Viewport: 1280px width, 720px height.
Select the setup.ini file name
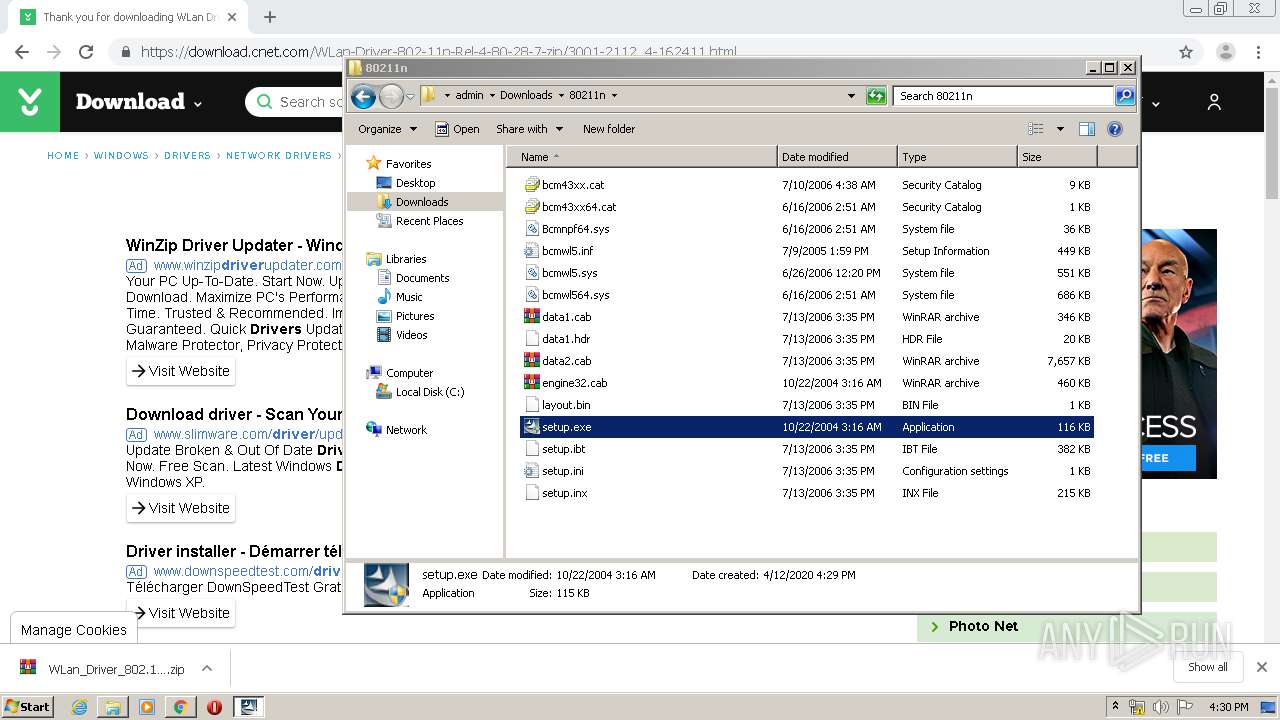pyautogui.click(x=563, y=471)
